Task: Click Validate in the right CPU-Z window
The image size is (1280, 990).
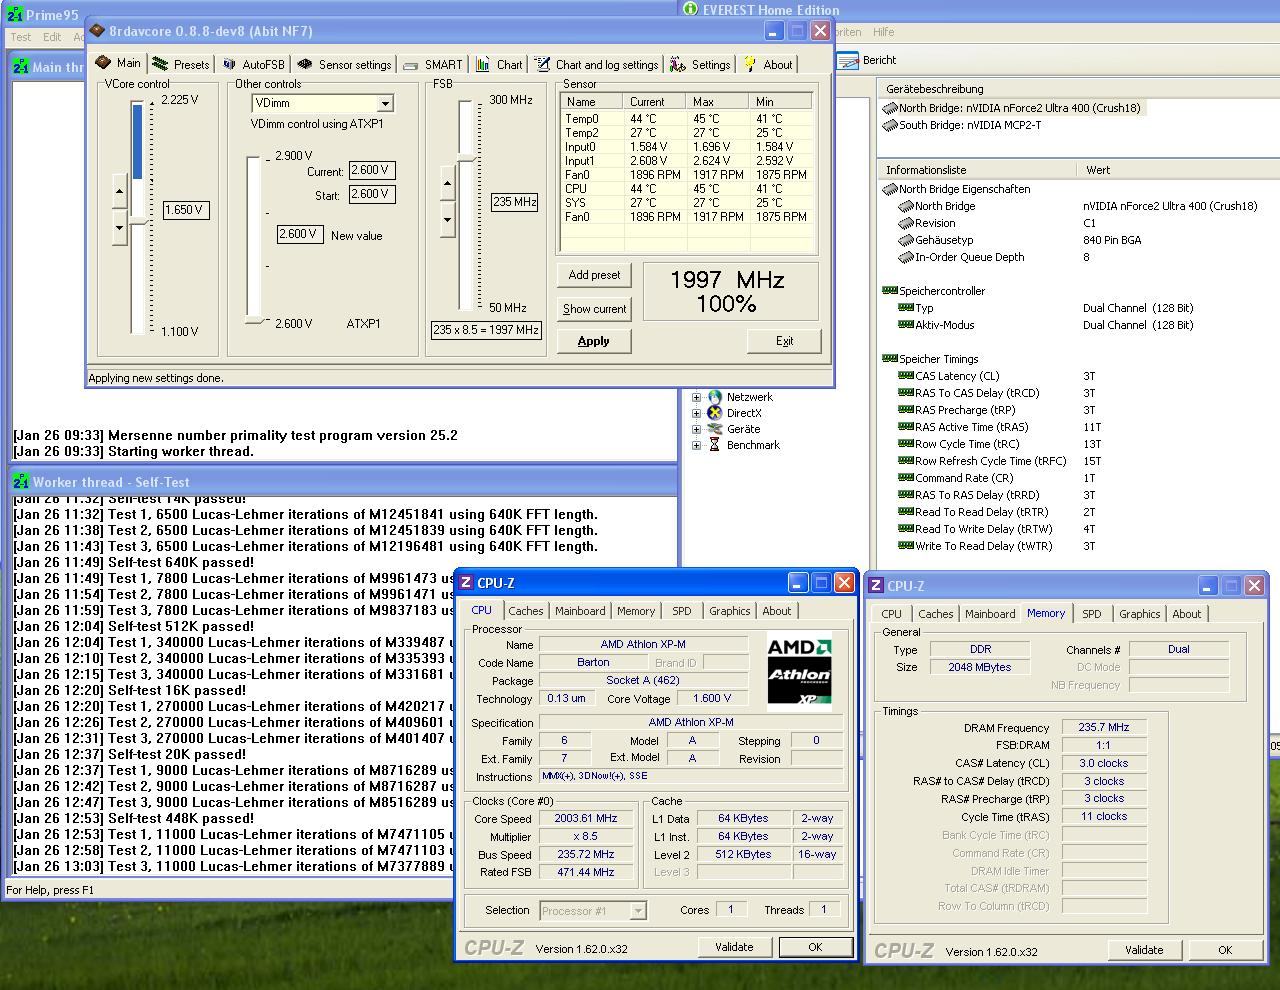Action: click(x=1144, y=950)
